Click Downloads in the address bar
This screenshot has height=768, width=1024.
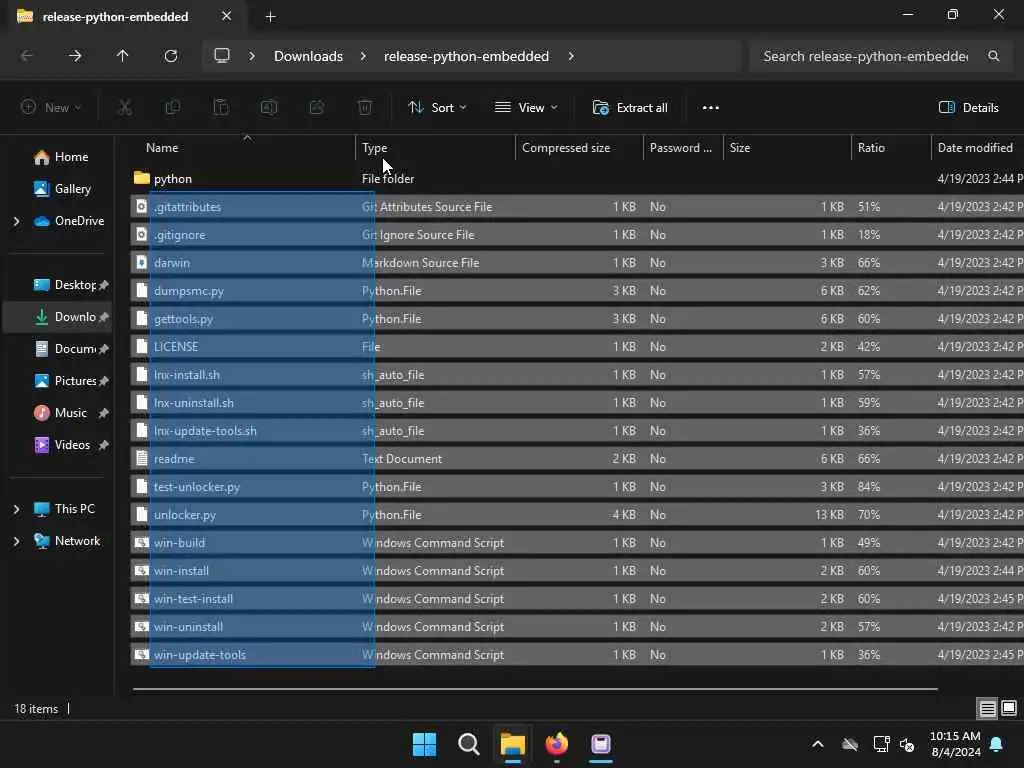point(308,56)
